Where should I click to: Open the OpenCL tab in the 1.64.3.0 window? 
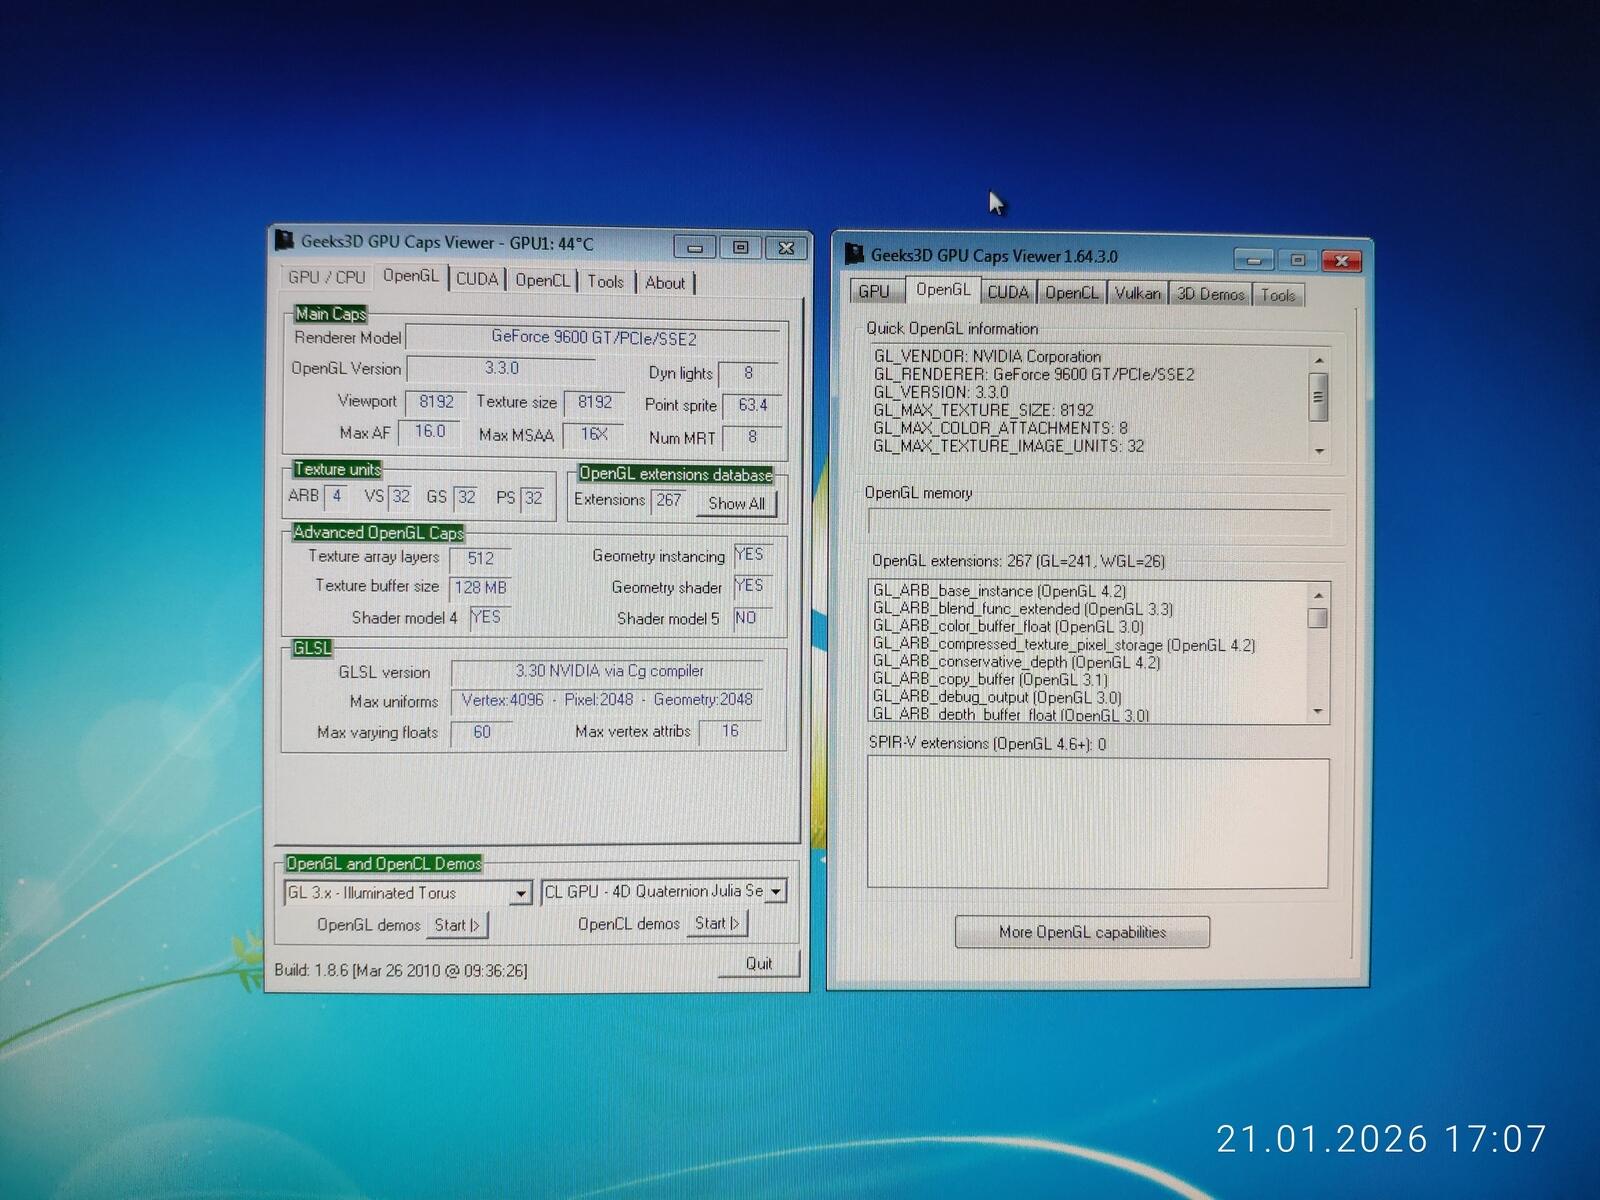(1072, 293)
